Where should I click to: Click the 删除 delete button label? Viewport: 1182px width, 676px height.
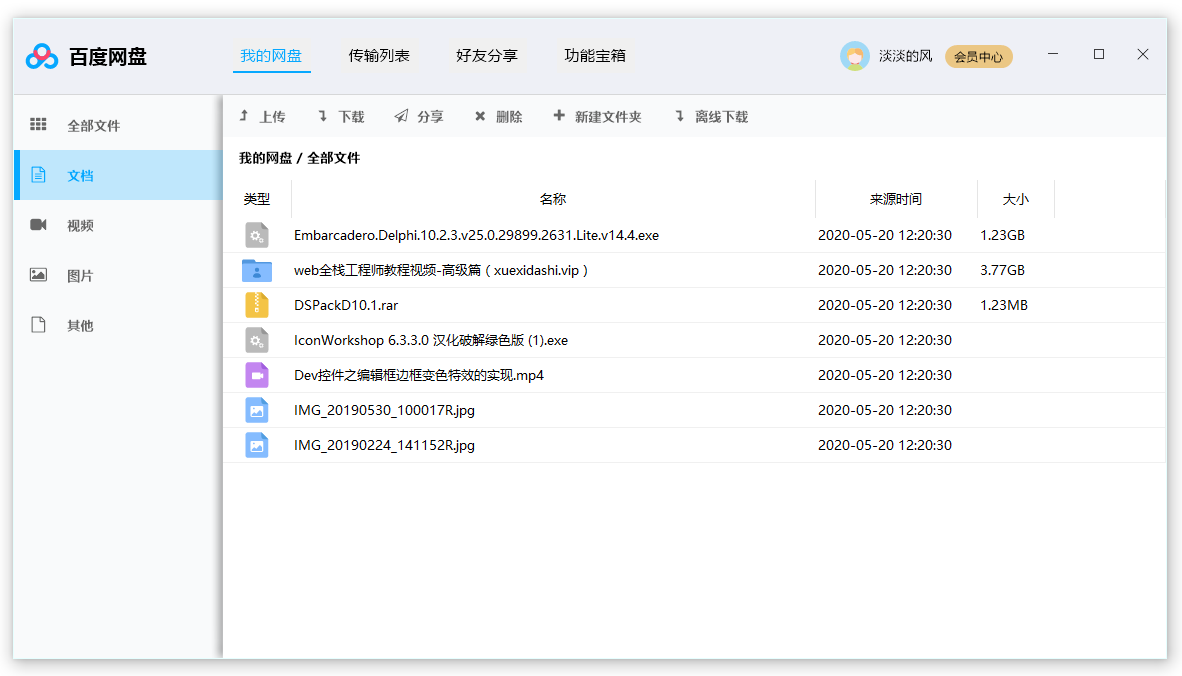[x=509, y=117]
